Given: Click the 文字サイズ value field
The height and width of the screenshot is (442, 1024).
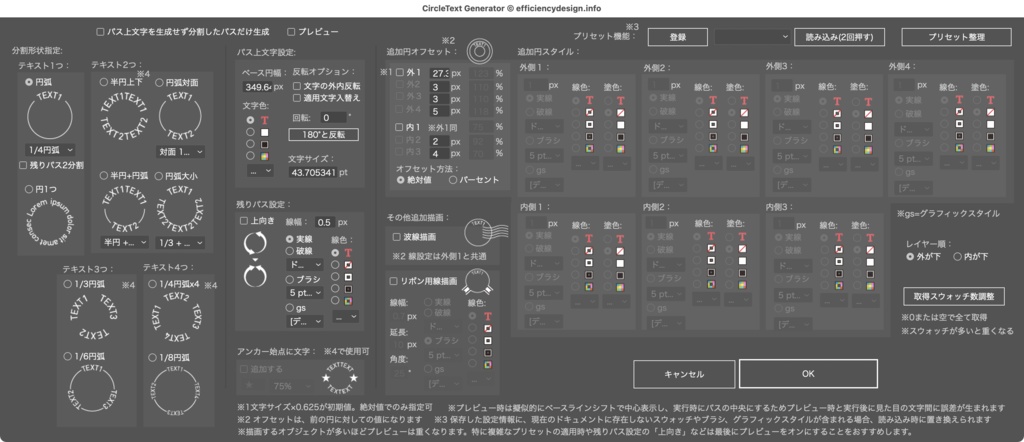Looking at the screenshot, I should pos(312,172).
